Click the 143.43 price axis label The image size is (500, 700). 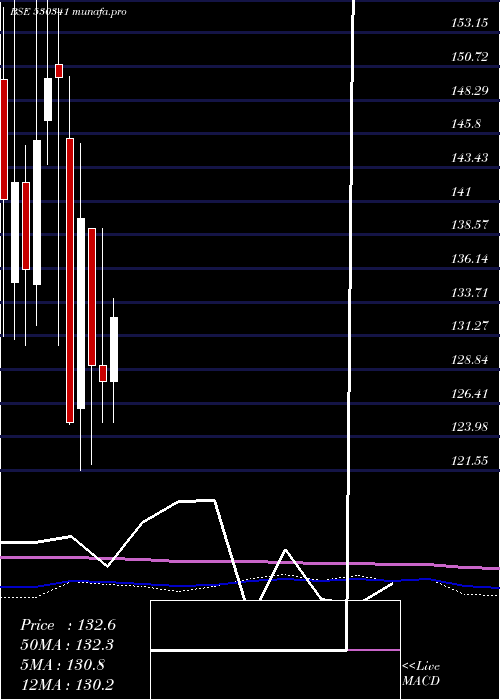(469, 158)
